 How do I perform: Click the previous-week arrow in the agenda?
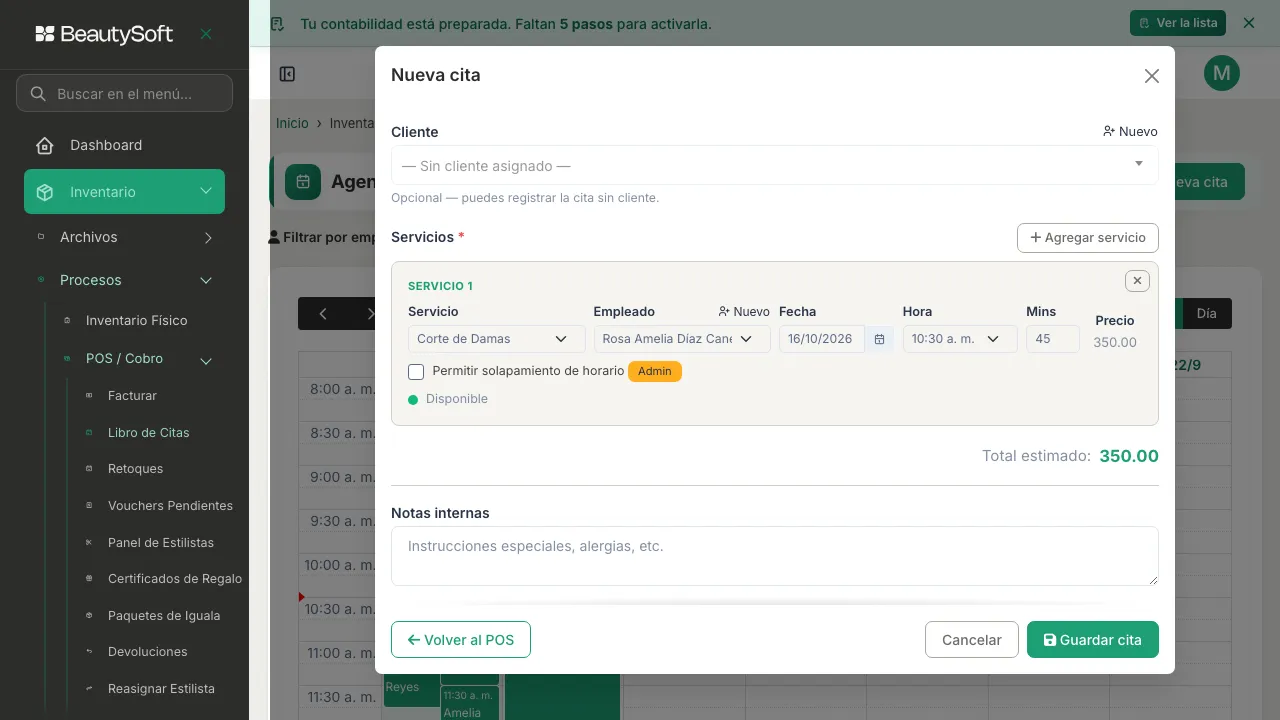point(323,314)
